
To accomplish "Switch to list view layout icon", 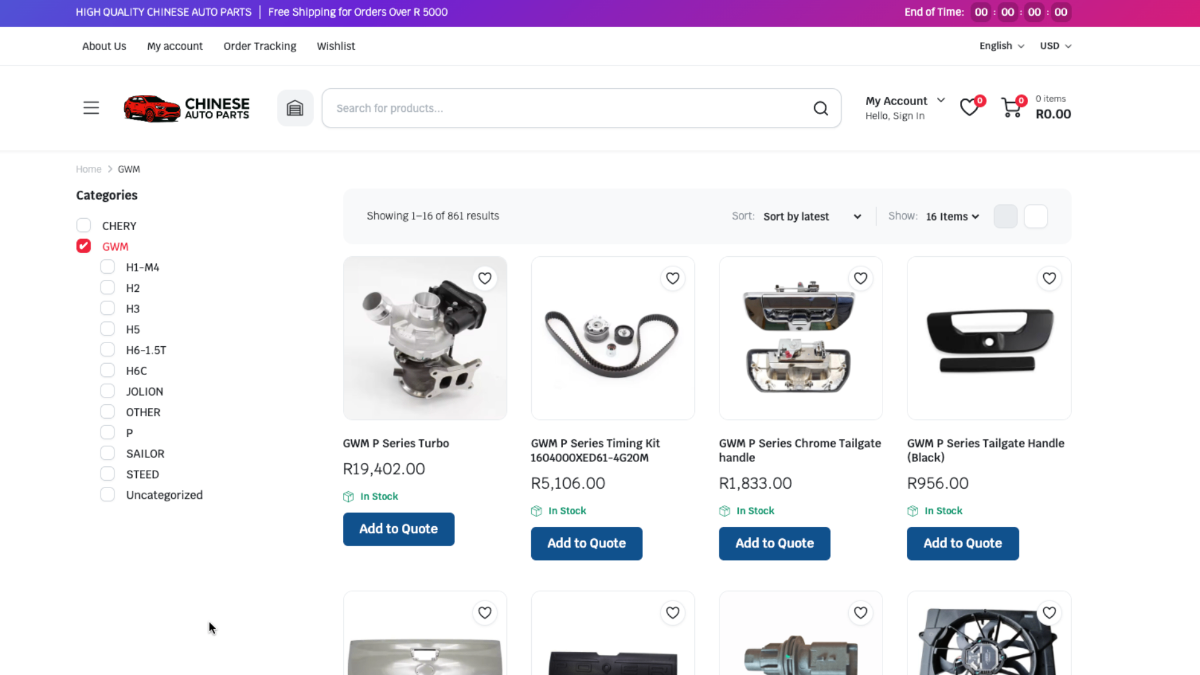I will click(1036, 215).
